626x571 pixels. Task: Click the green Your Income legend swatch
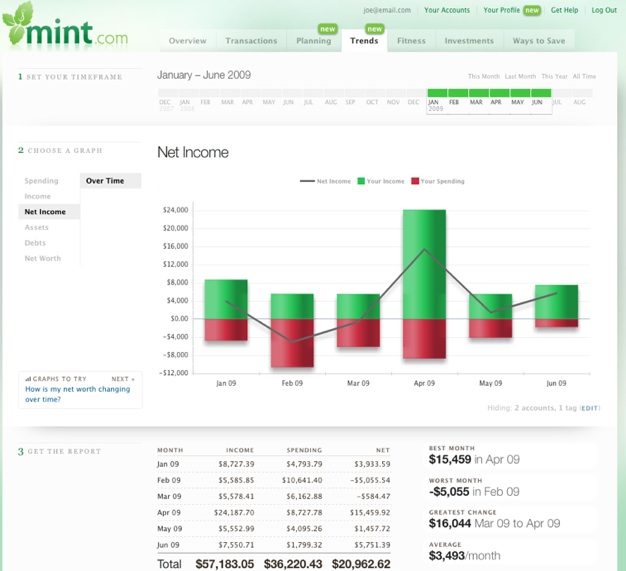click(362, 181)
